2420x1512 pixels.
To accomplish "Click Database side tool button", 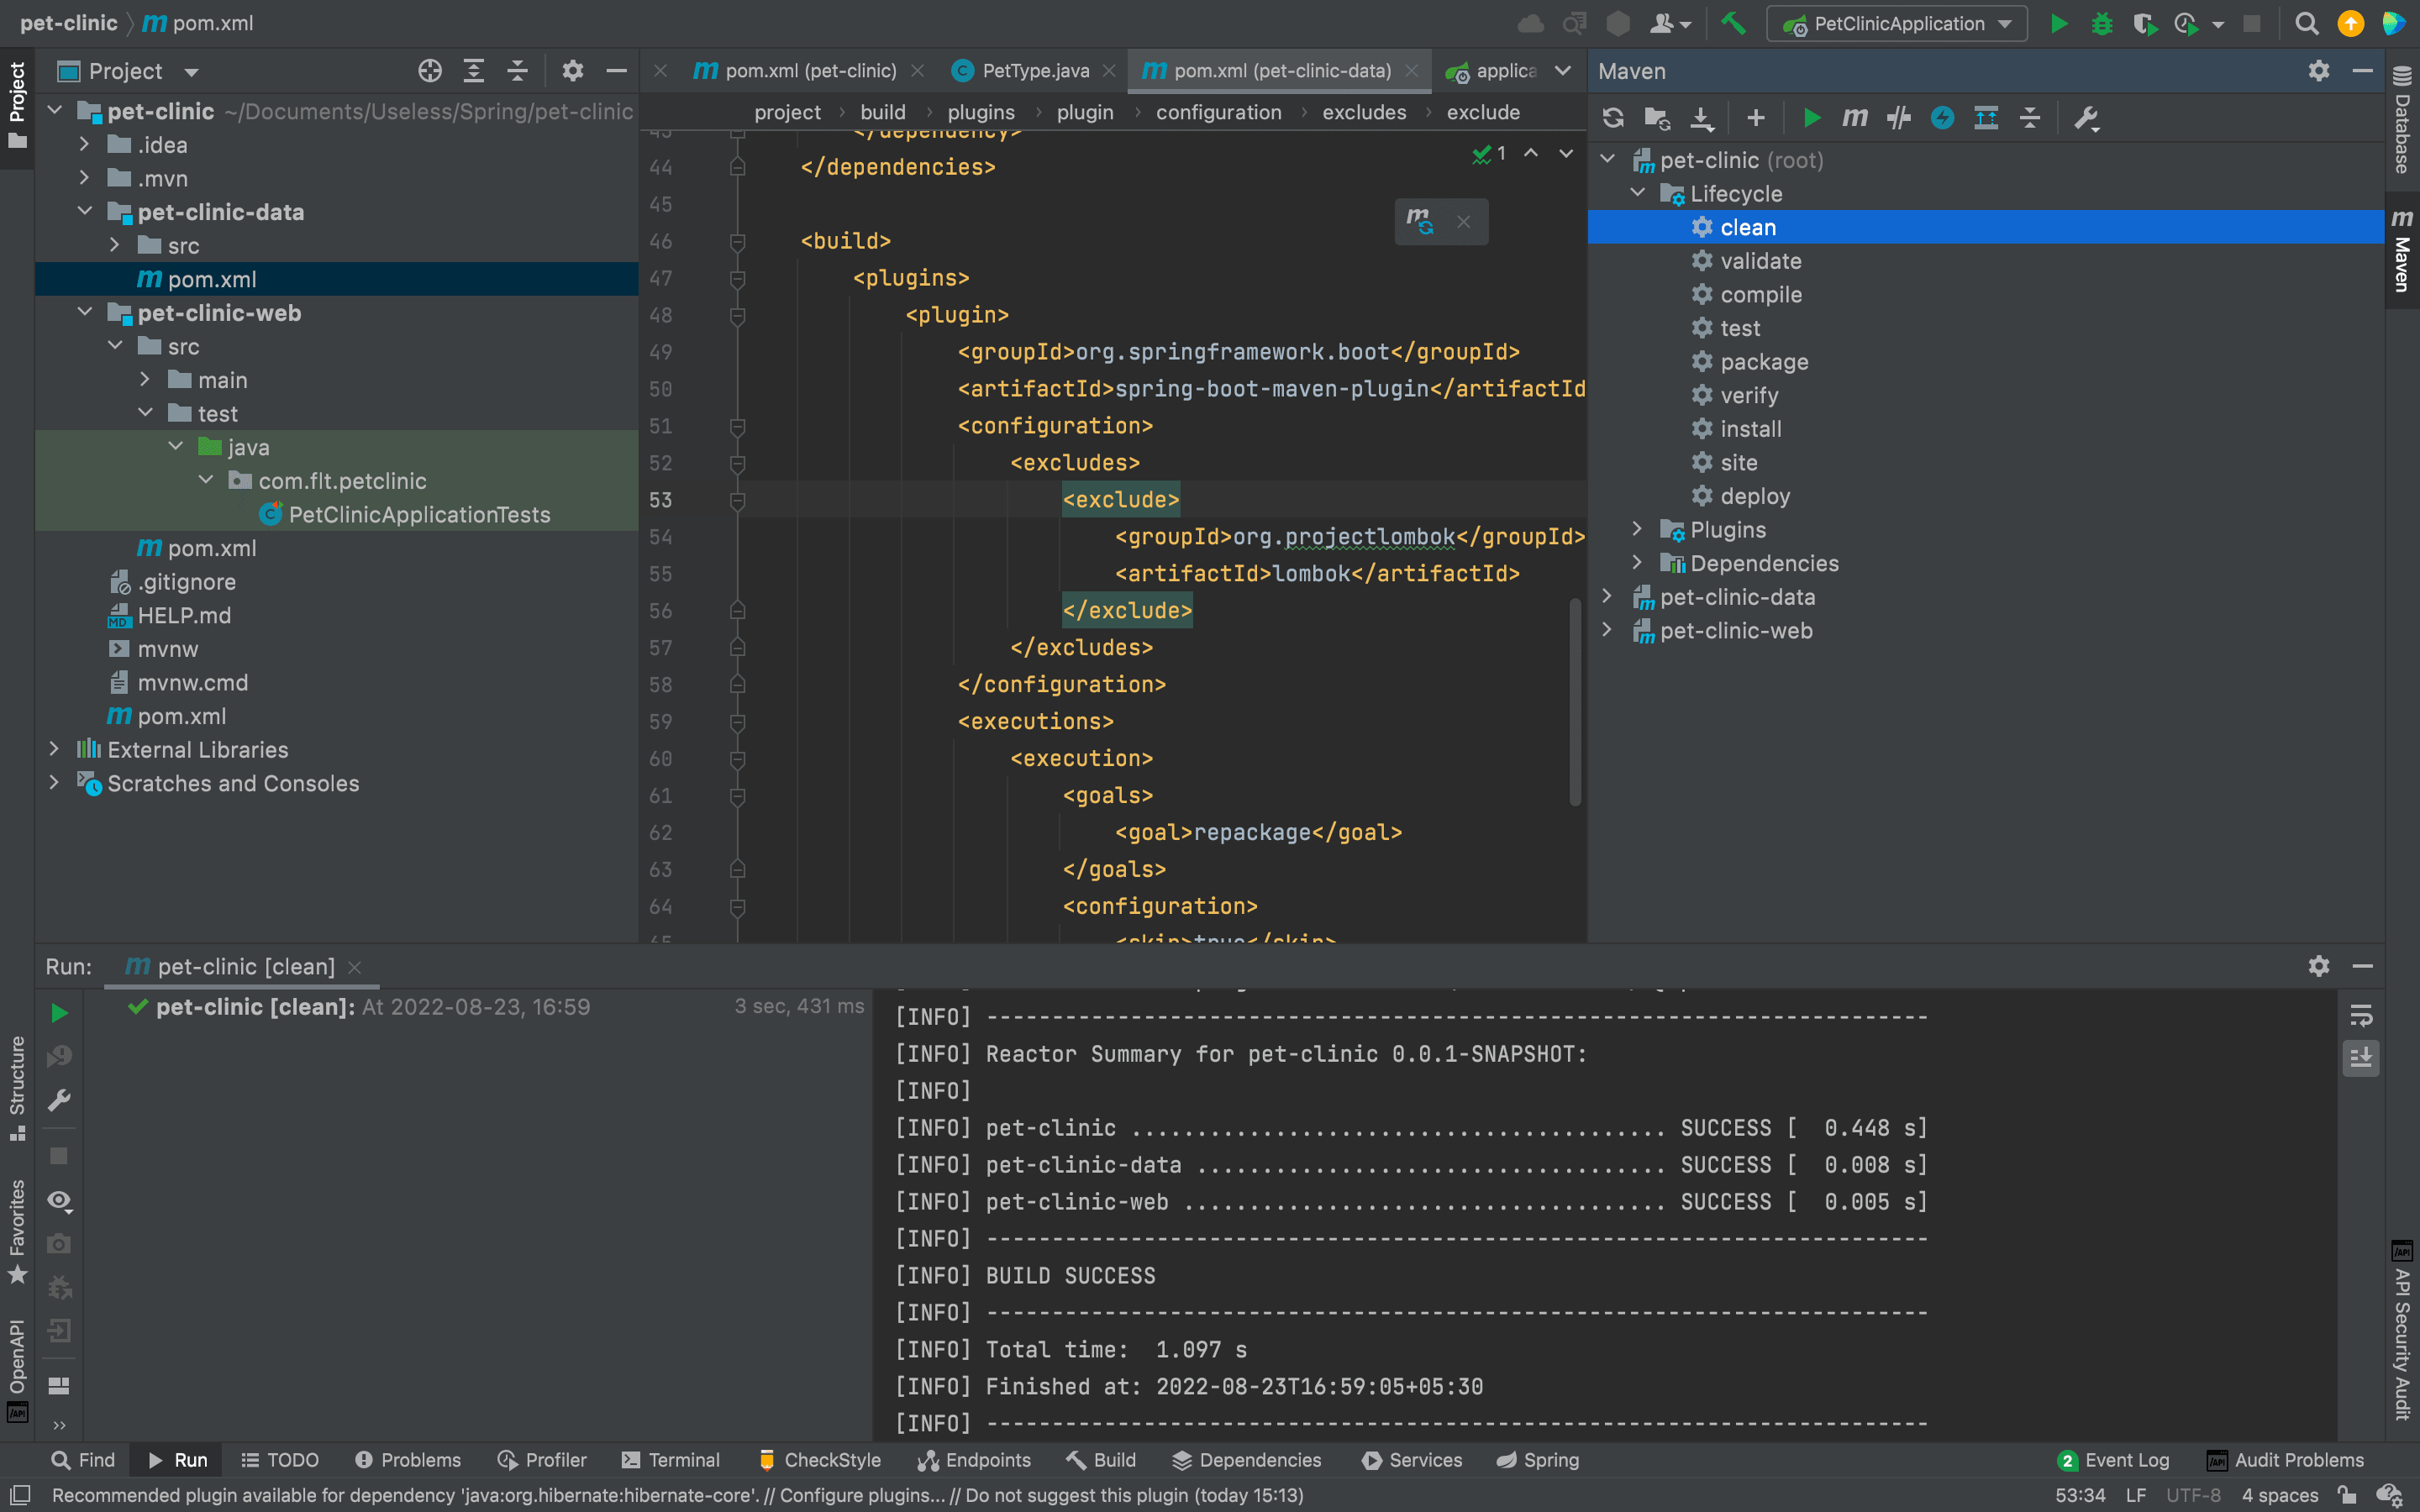I will 2402,120.
